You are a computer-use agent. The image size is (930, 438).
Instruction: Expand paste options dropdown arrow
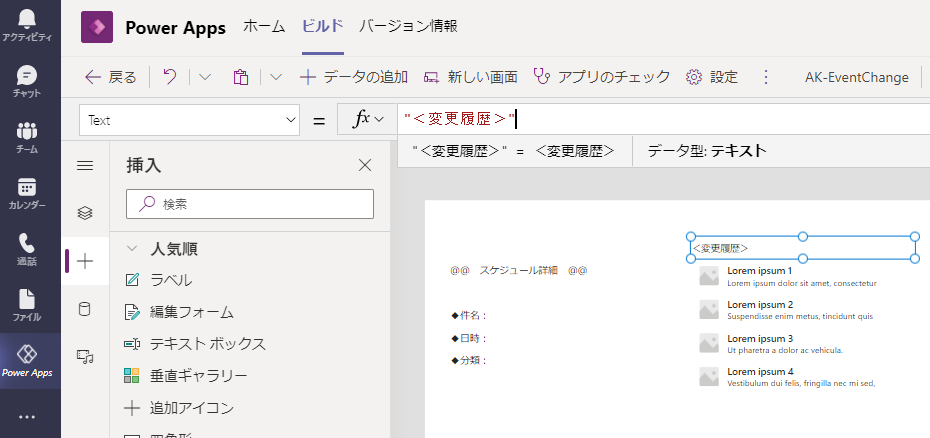(x=276, y=77)
